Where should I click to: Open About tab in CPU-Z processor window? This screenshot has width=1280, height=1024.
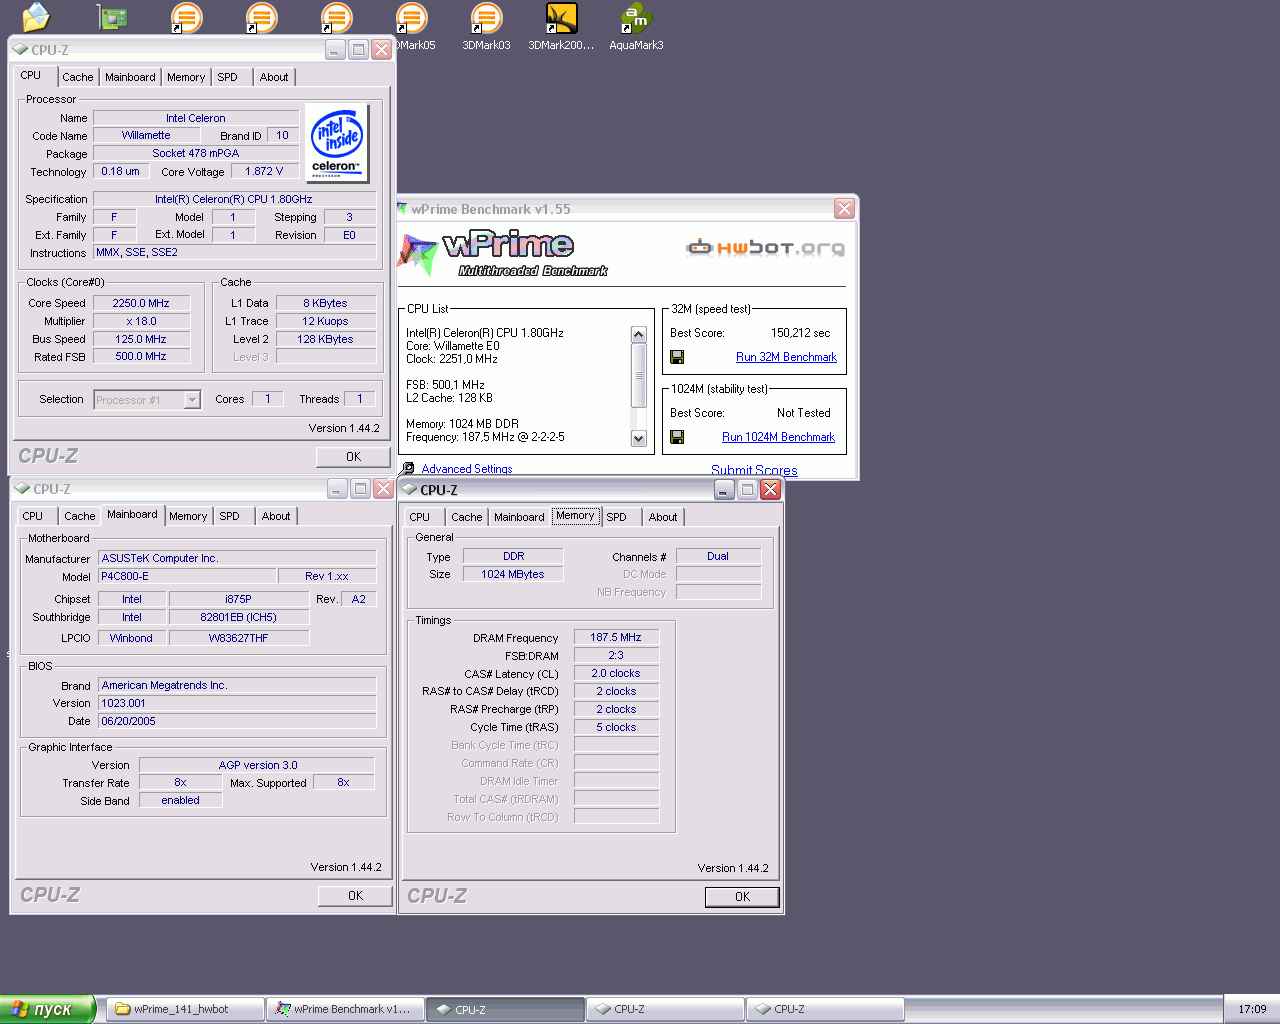pyautogui.click(x=274, y=77)
